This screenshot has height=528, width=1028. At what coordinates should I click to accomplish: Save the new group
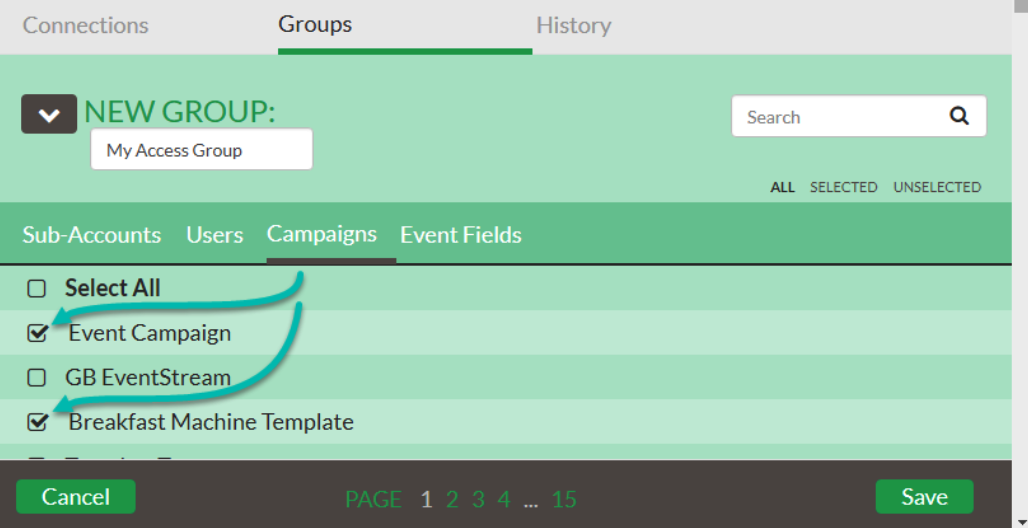pos(924,497)
